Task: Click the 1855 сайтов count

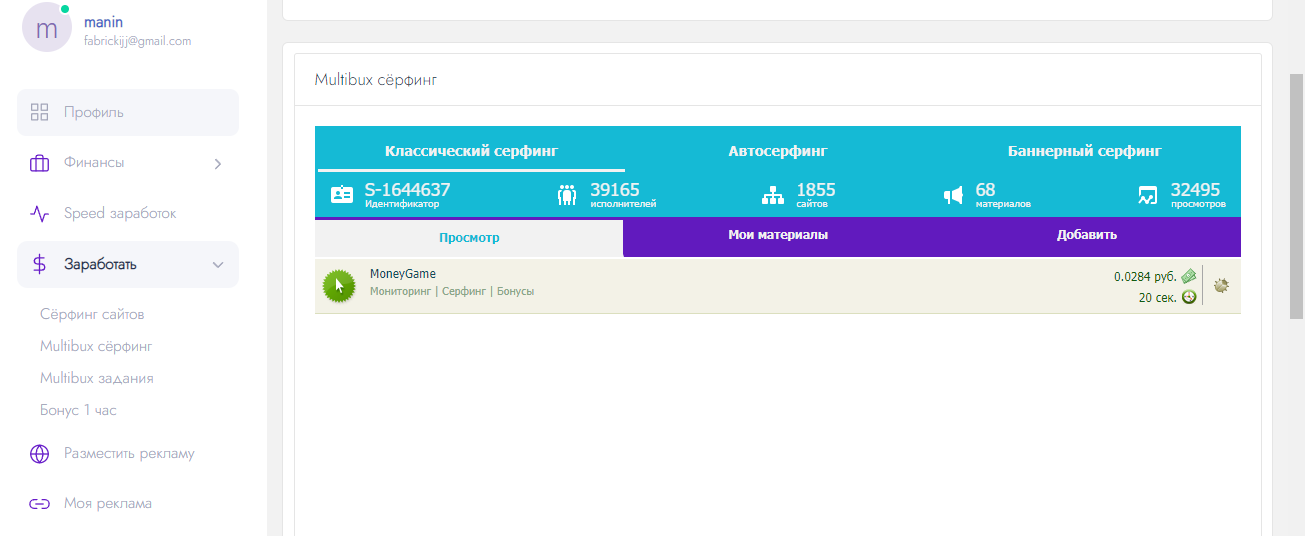Action: [816, 189]
